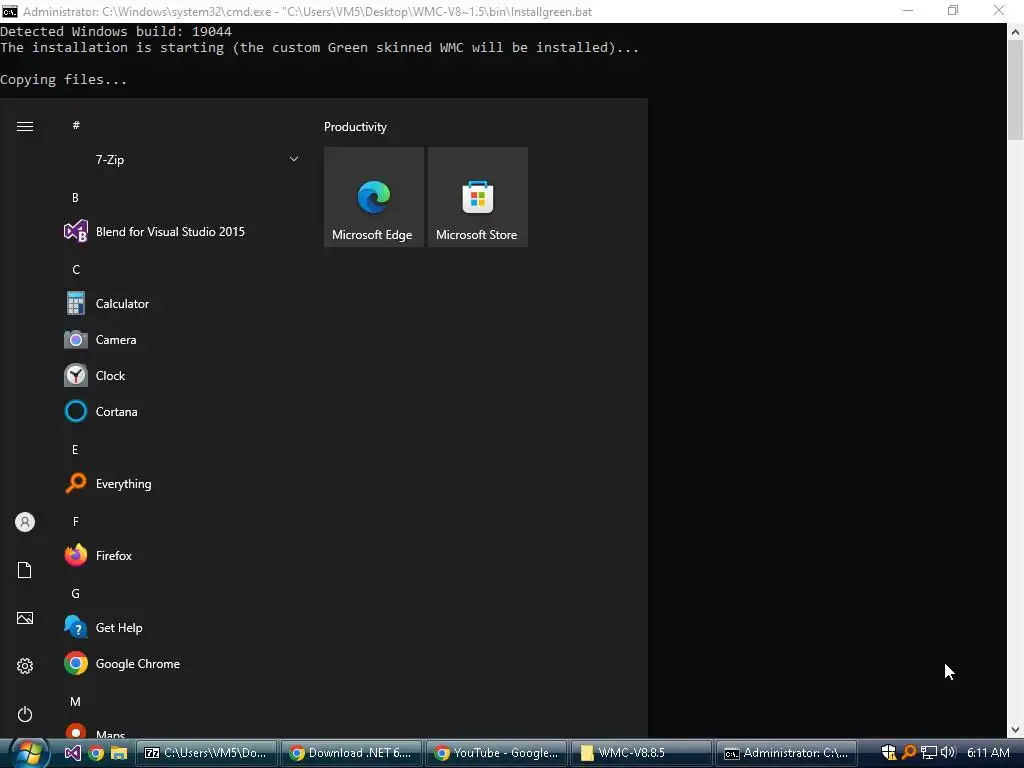
Task: Select the letter F section header
Action: point(76,521)
